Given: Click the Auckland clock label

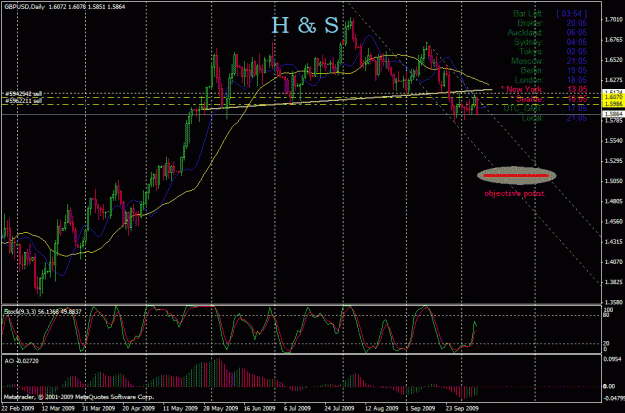Looking at the screenshot, I should 525,33.
